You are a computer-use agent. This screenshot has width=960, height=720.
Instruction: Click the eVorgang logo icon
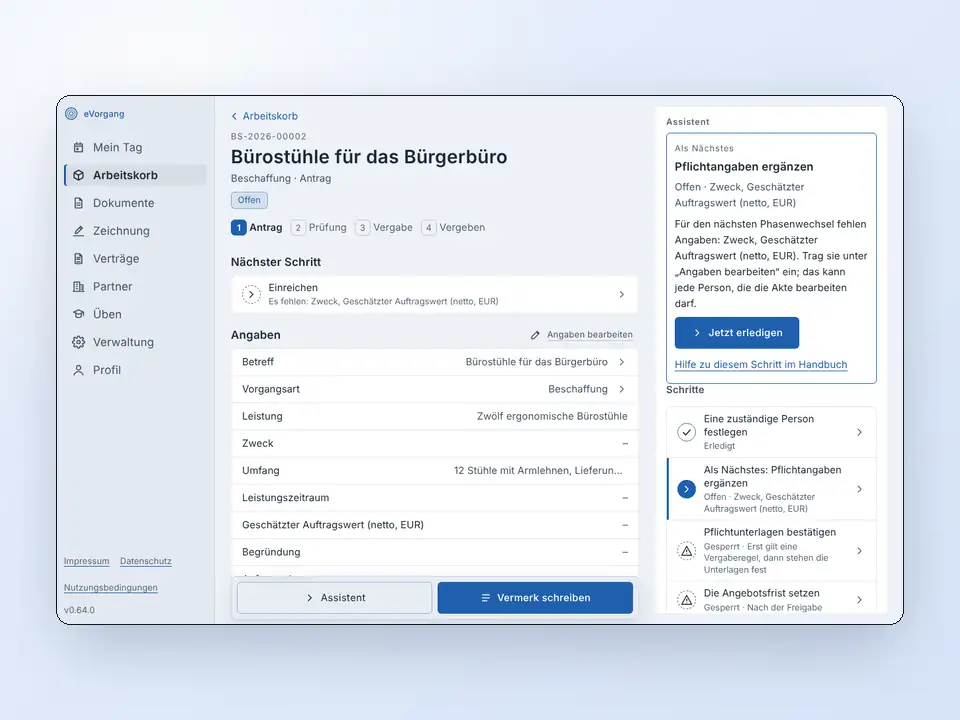click(72, 114)
